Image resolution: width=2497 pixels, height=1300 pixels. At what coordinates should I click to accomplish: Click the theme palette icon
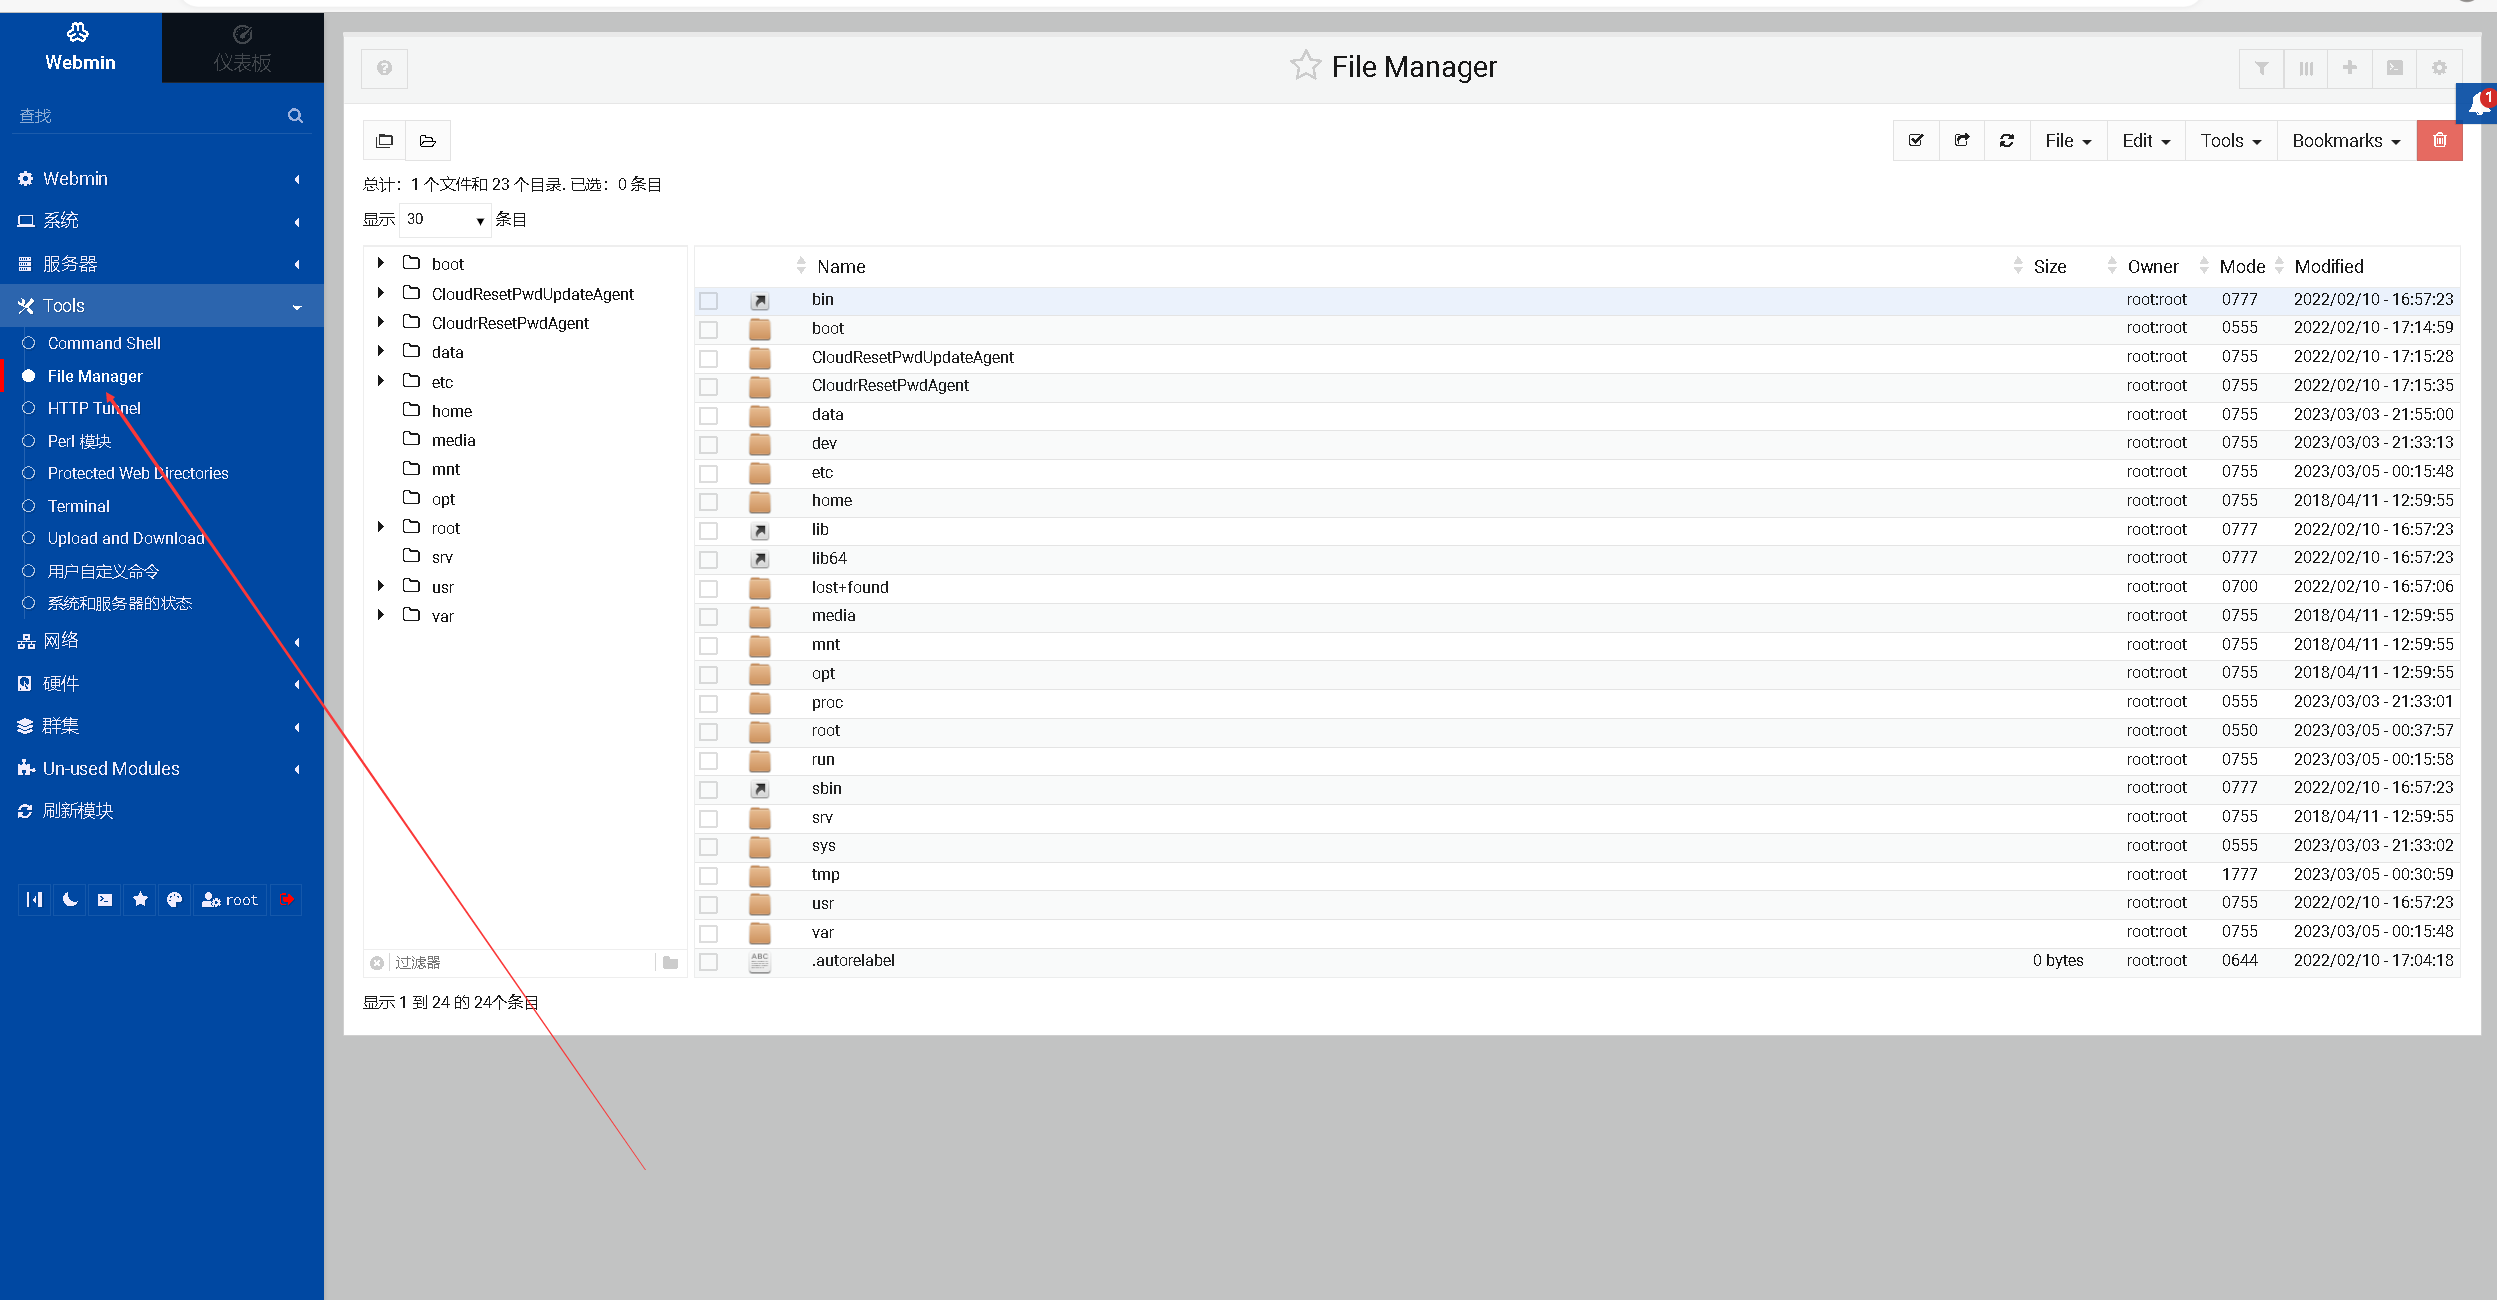(174, 900)
